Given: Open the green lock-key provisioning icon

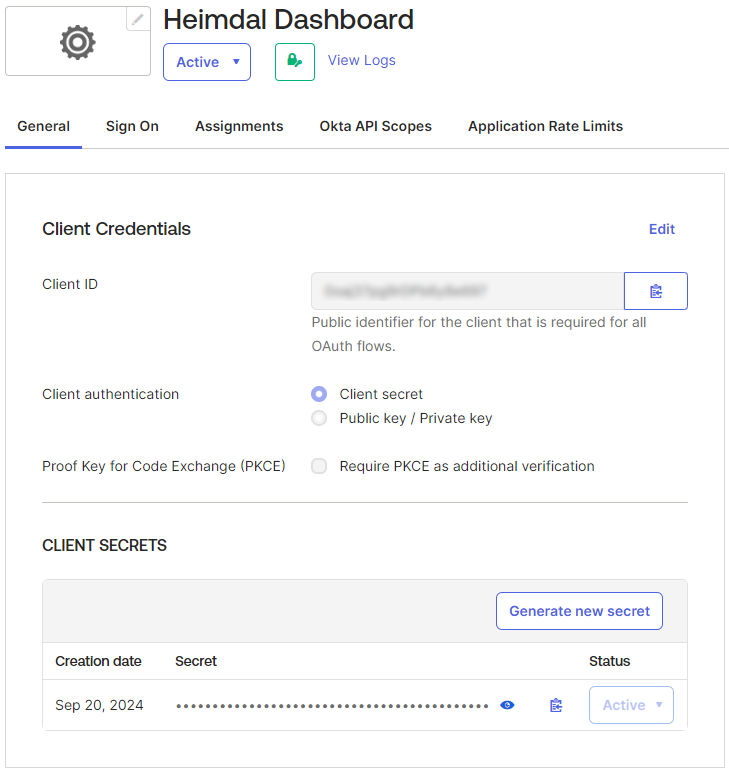Looking at the screenshot, I should tap(294, 62).
